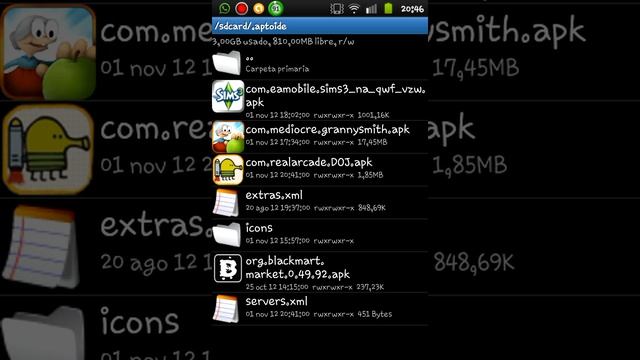Tap the '1001,16K' size of Sims3 apk
The height and width of the screenshot is (360, 640).
point(373,115)
